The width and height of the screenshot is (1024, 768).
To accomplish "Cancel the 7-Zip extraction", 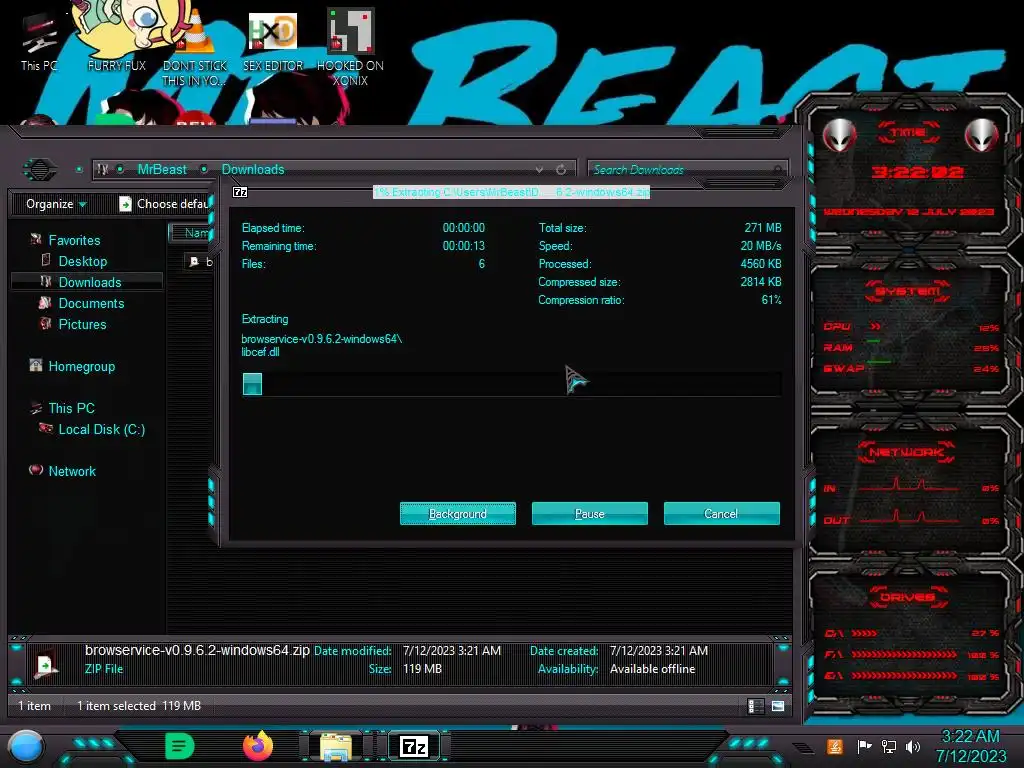I will pos(722,513).
